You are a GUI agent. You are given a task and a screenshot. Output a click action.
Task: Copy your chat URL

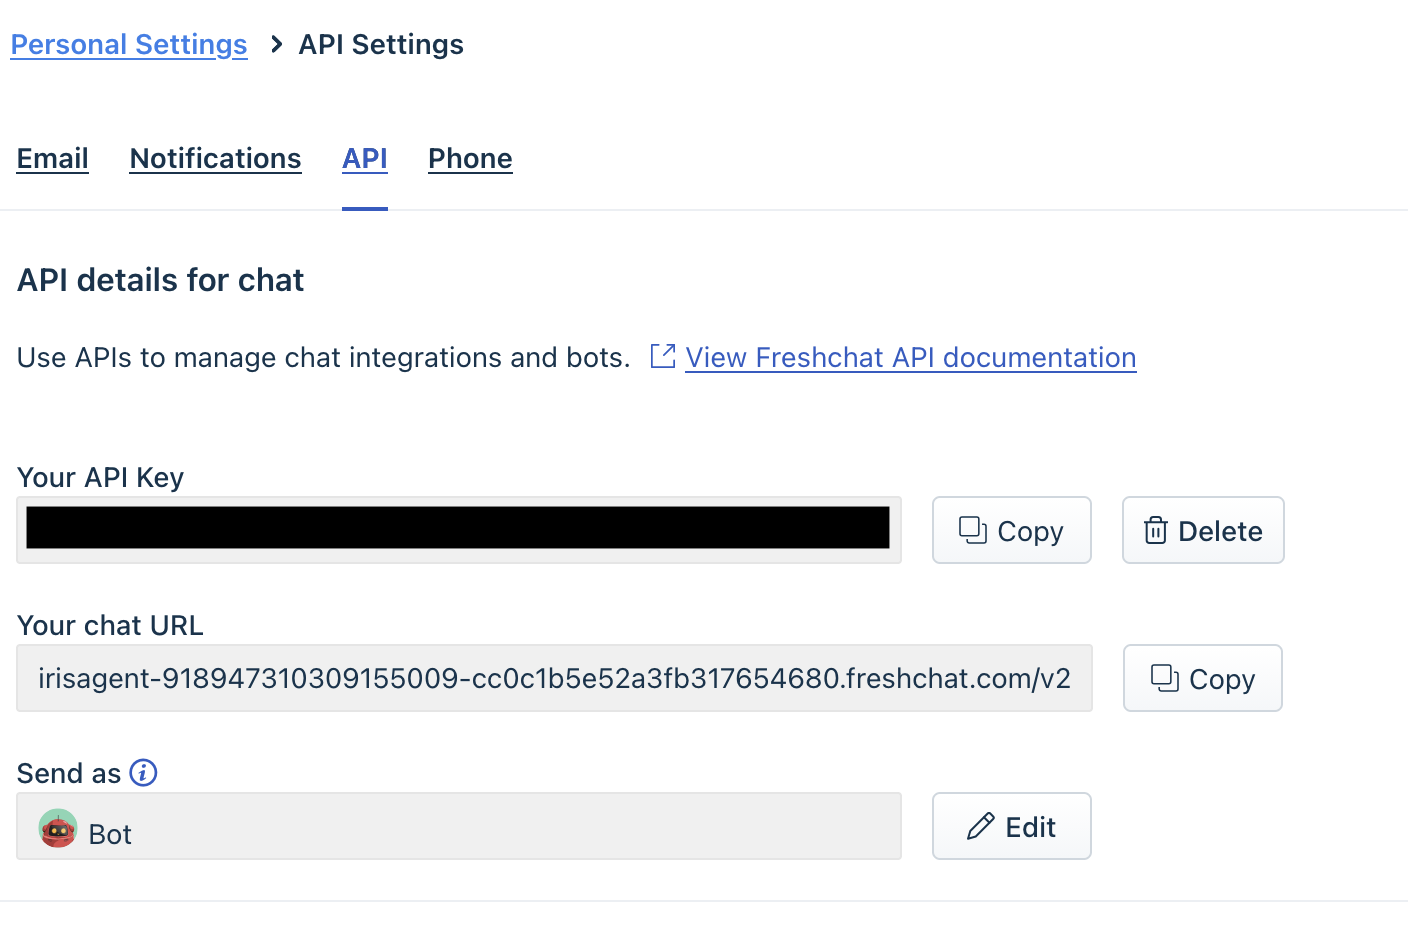tap(1202, 678)
